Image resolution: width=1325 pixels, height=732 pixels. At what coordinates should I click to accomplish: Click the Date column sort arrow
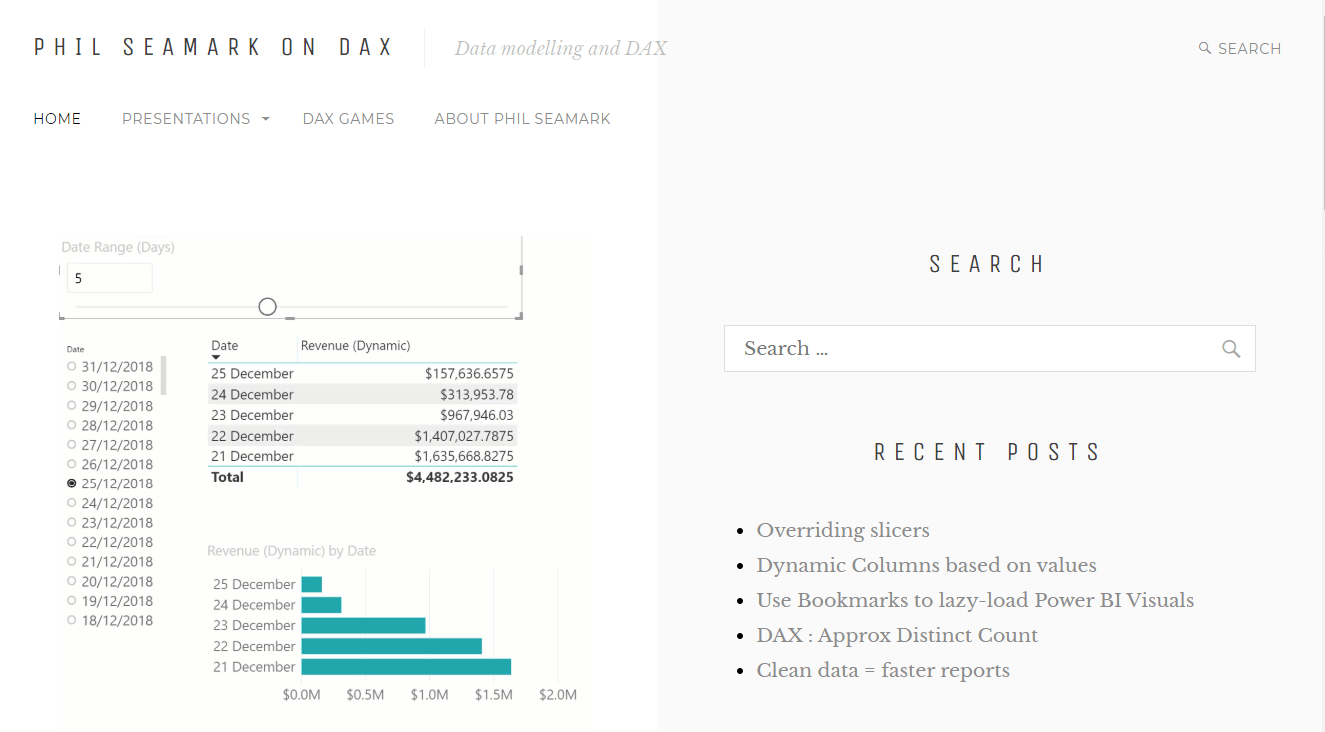tap(216, 357)
